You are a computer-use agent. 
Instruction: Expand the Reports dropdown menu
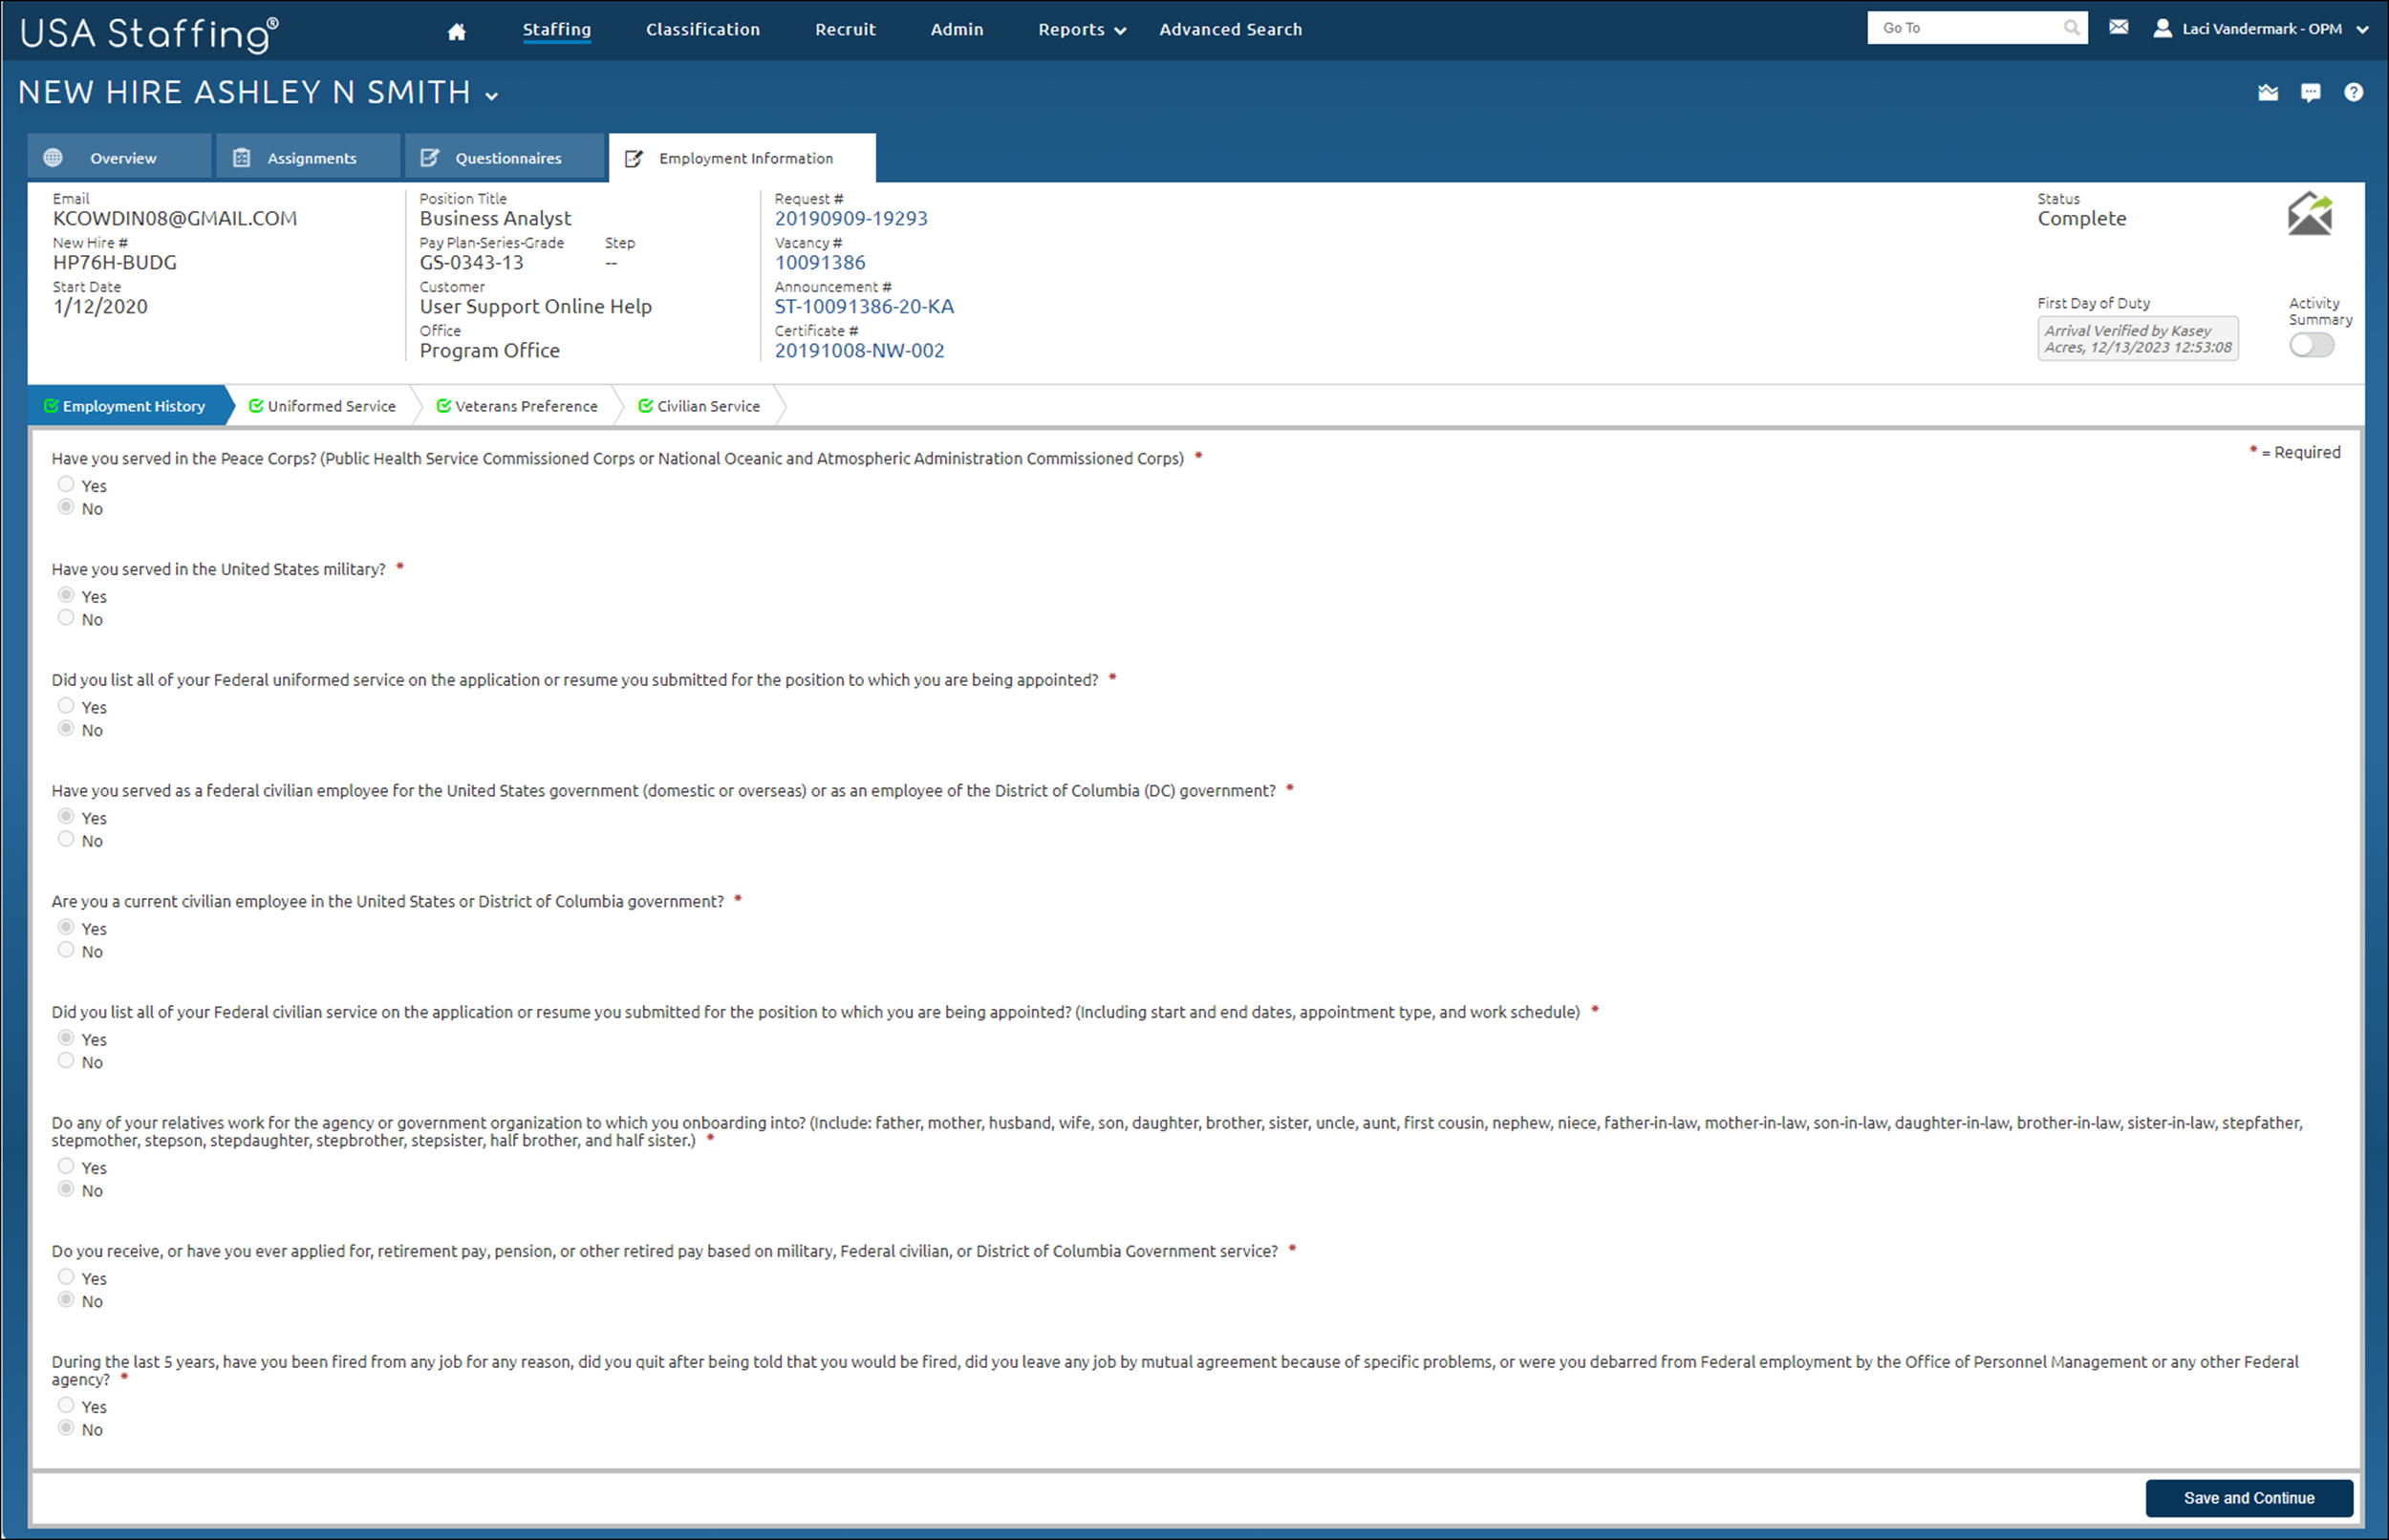[1082, 30]
